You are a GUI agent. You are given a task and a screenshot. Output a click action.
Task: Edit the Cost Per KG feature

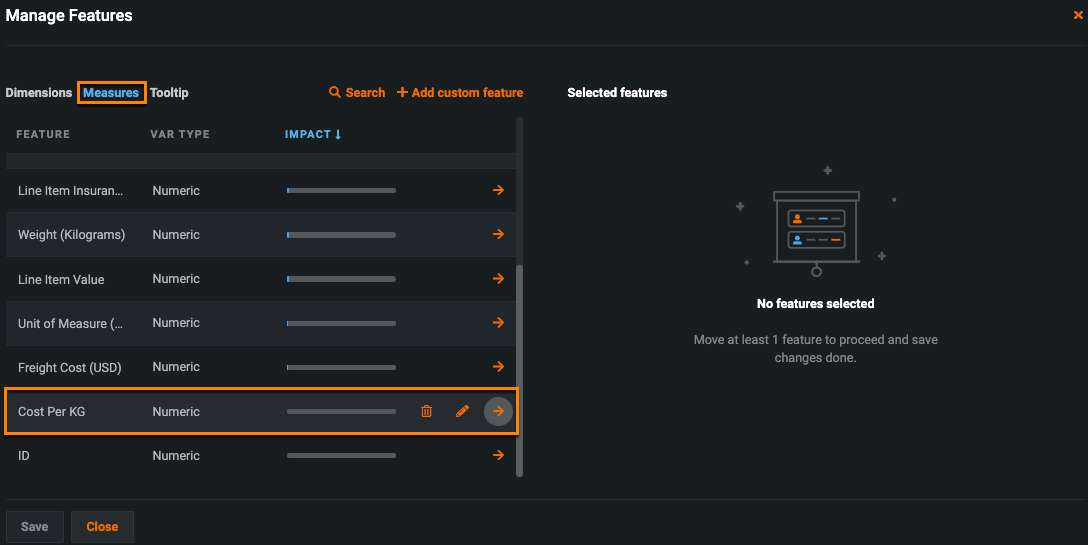click(x=462, y=411)
